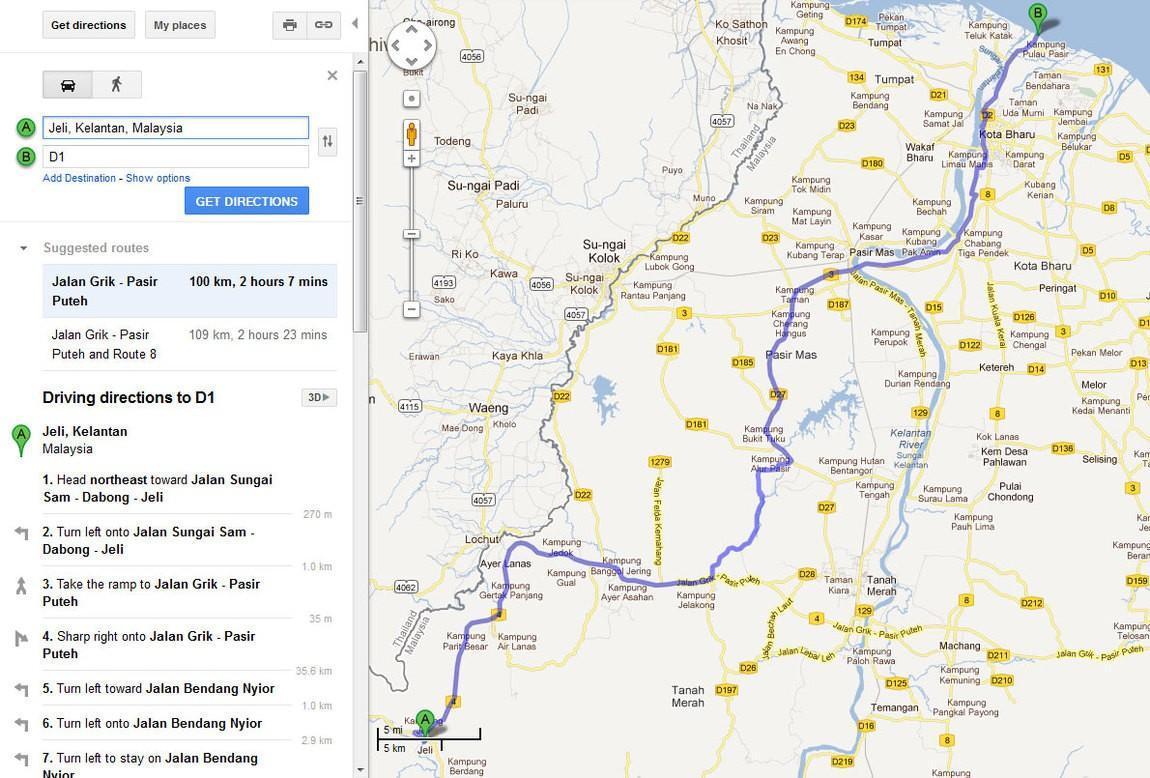Select the 109 km Route 8 alternative
The width and height of the screenshot is (1150, 778).
click(x=190, y=344)
